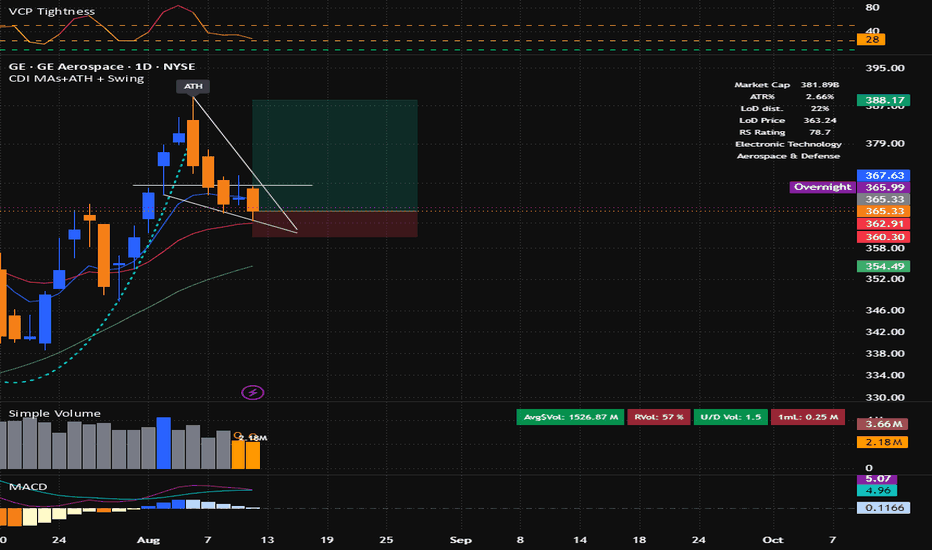Click the 354.49 green price label
This screenshot has height=550, width=932.
pyautogui.click(x=884, y=266)
